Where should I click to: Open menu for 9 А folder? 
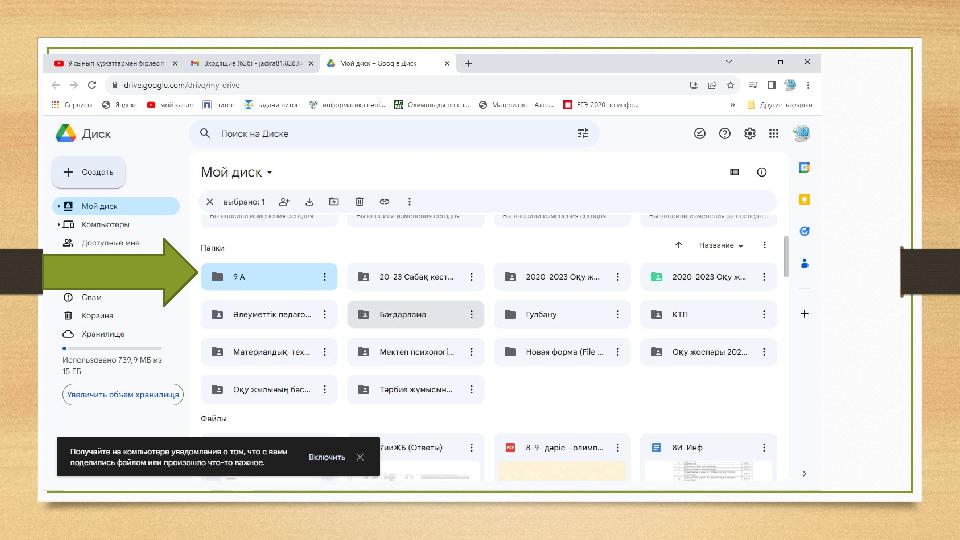coord(324,277)
